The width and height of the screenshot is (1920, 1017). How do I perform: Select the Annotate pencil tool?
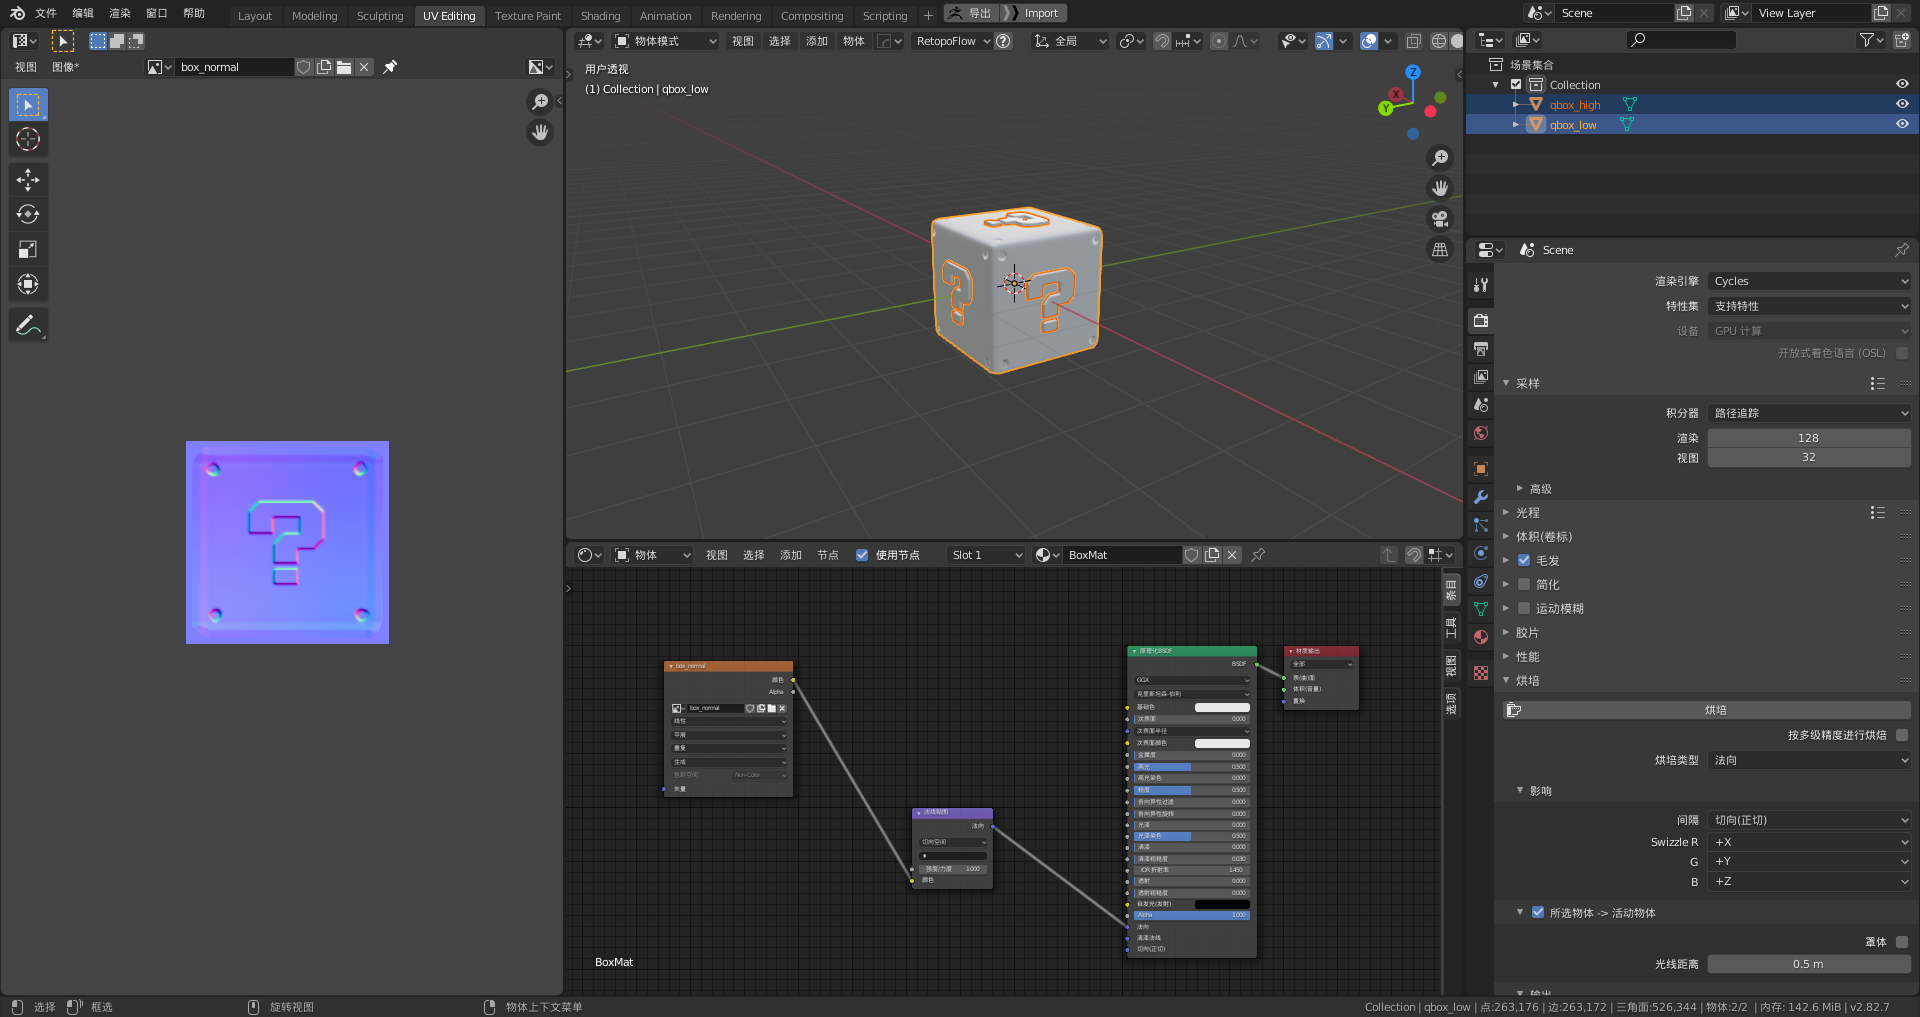click(x=28, y=325)
